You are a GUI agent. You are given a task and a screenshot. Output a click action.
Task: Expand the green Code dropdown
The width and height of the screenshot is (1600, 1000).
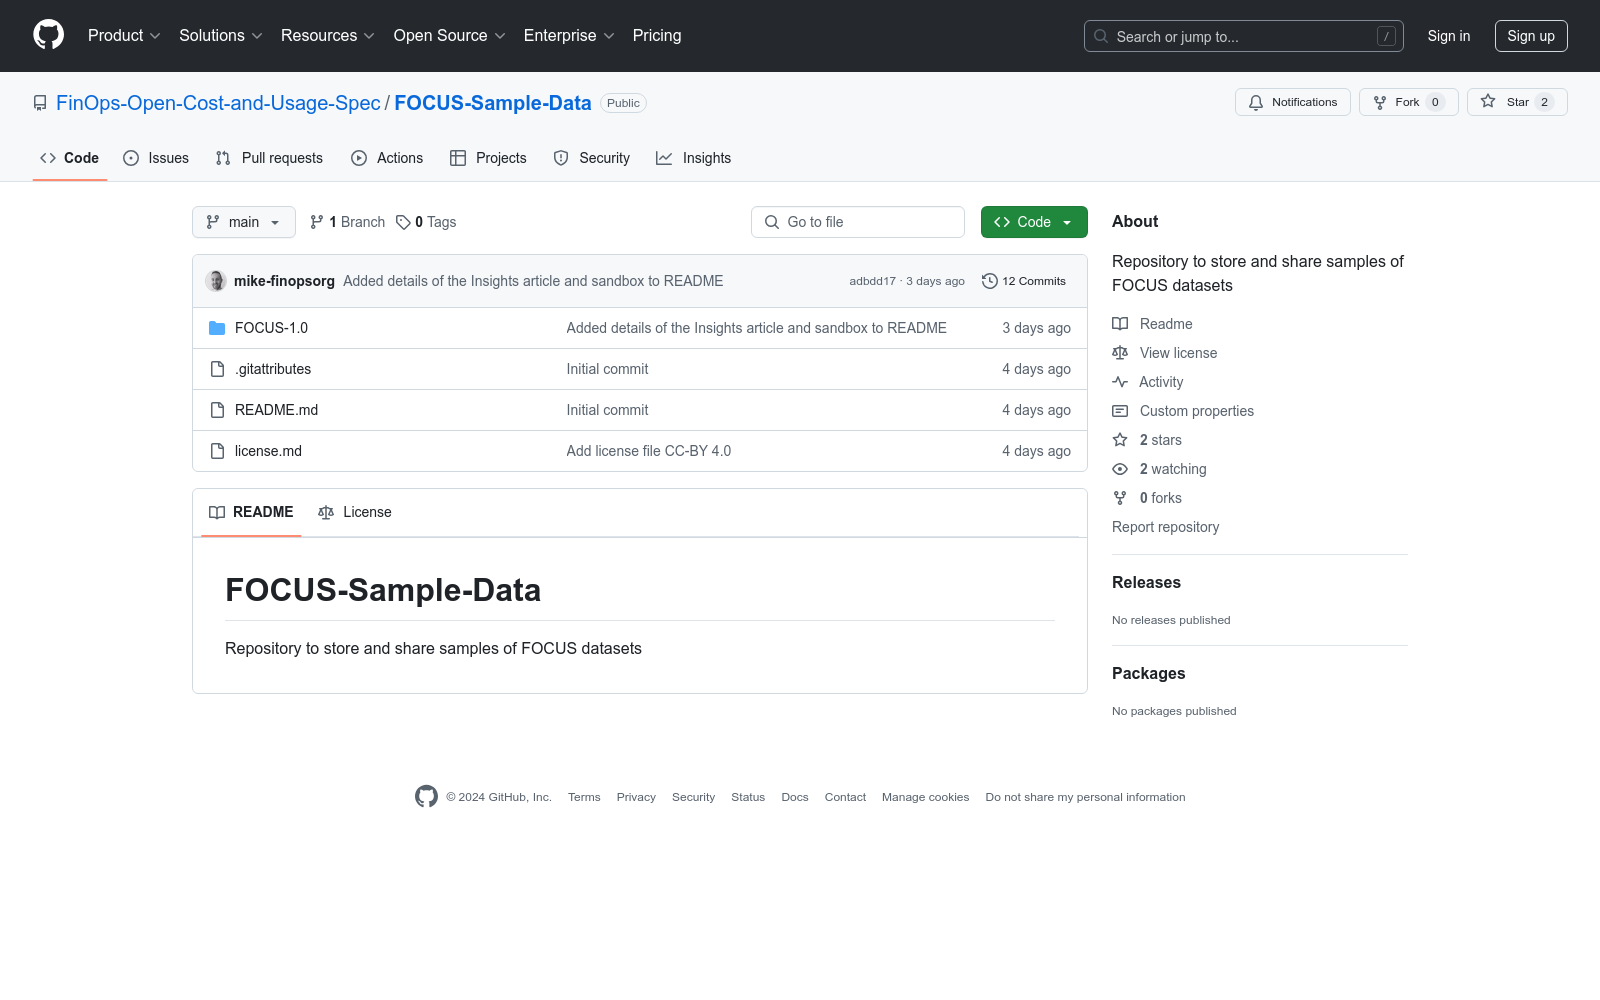pos(1034,222)
